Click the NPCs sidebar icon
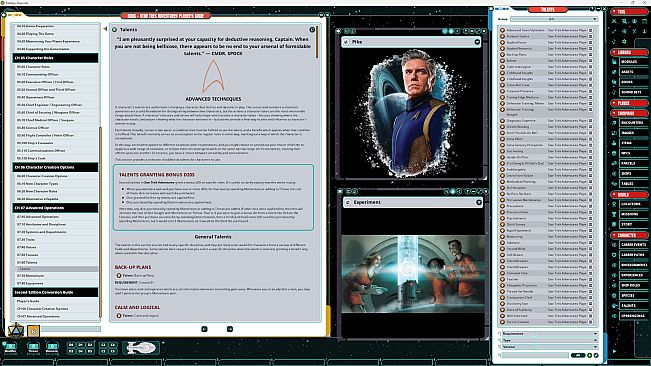 (614, 153)
